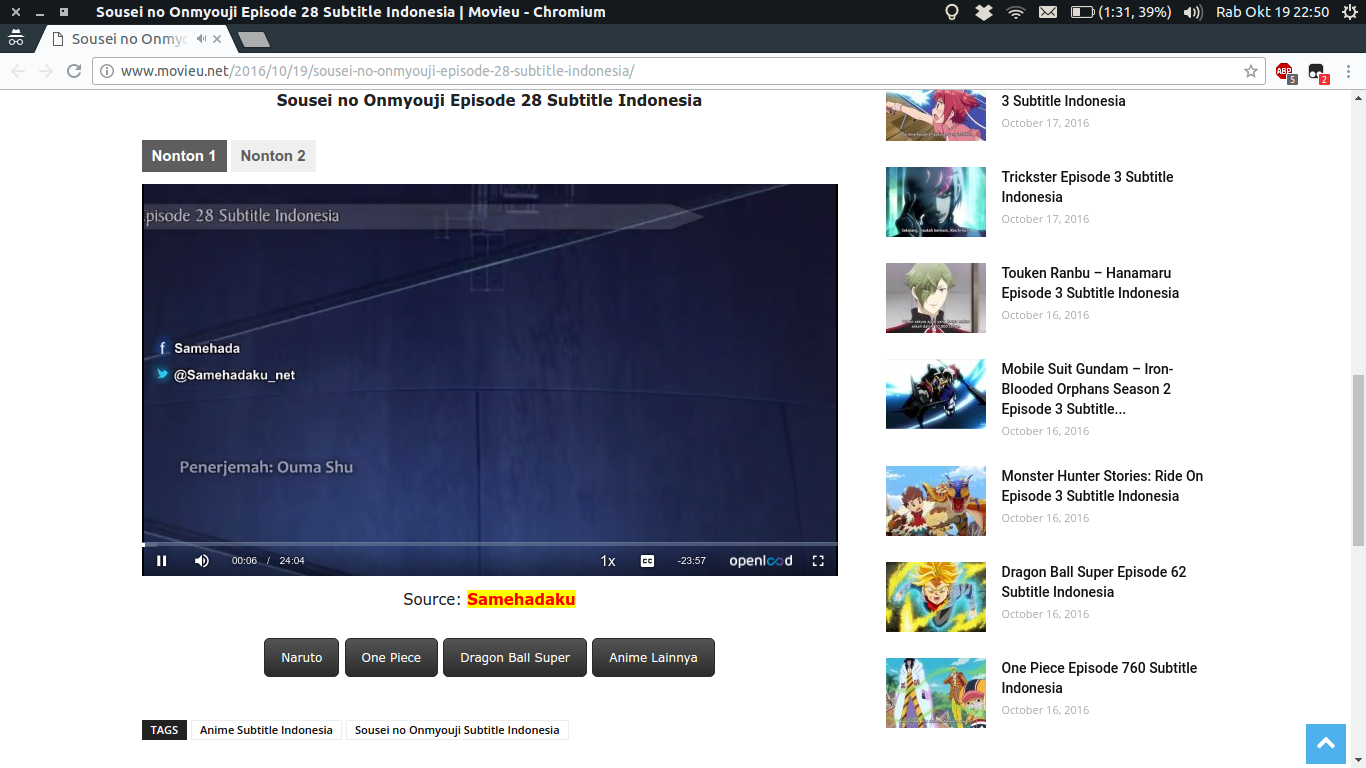1366x768 pixels.
Task: Open the Chromium three-dot menu
Action: point(1349,71)
